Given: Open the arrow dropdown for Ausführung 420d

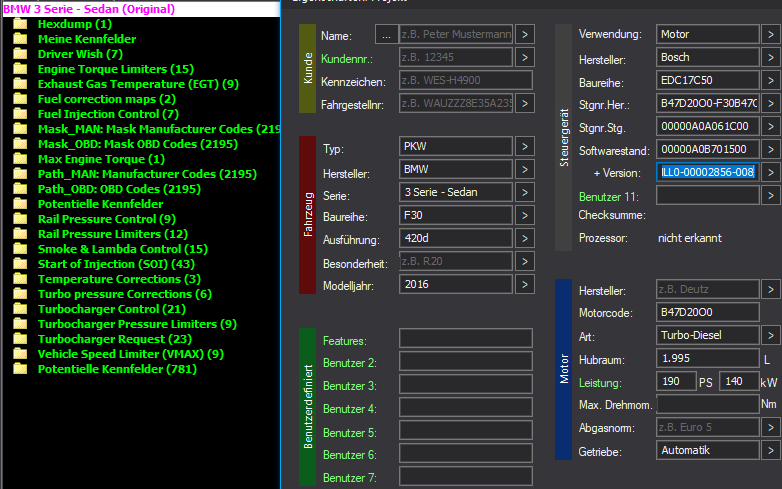Looking at the screenshot, I should pos(525,238).
